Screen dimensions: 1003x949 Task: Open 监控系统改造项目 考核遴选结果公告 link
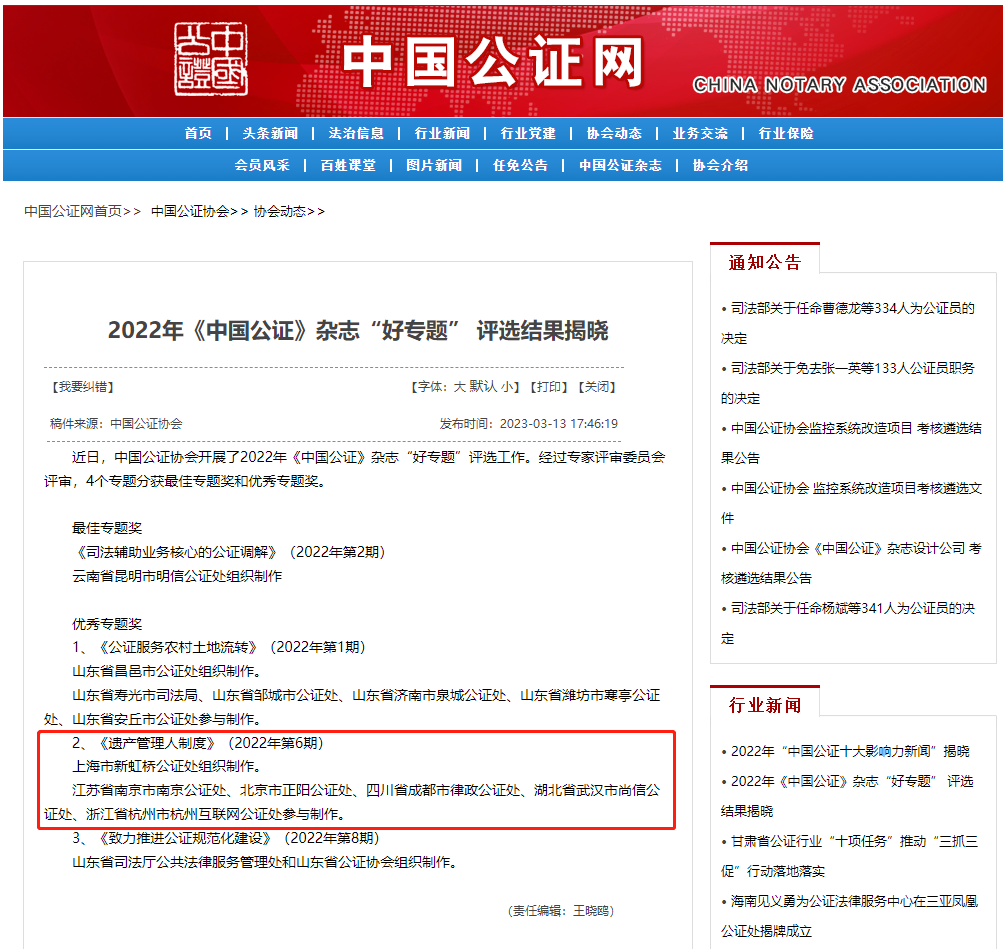point(851,443)
